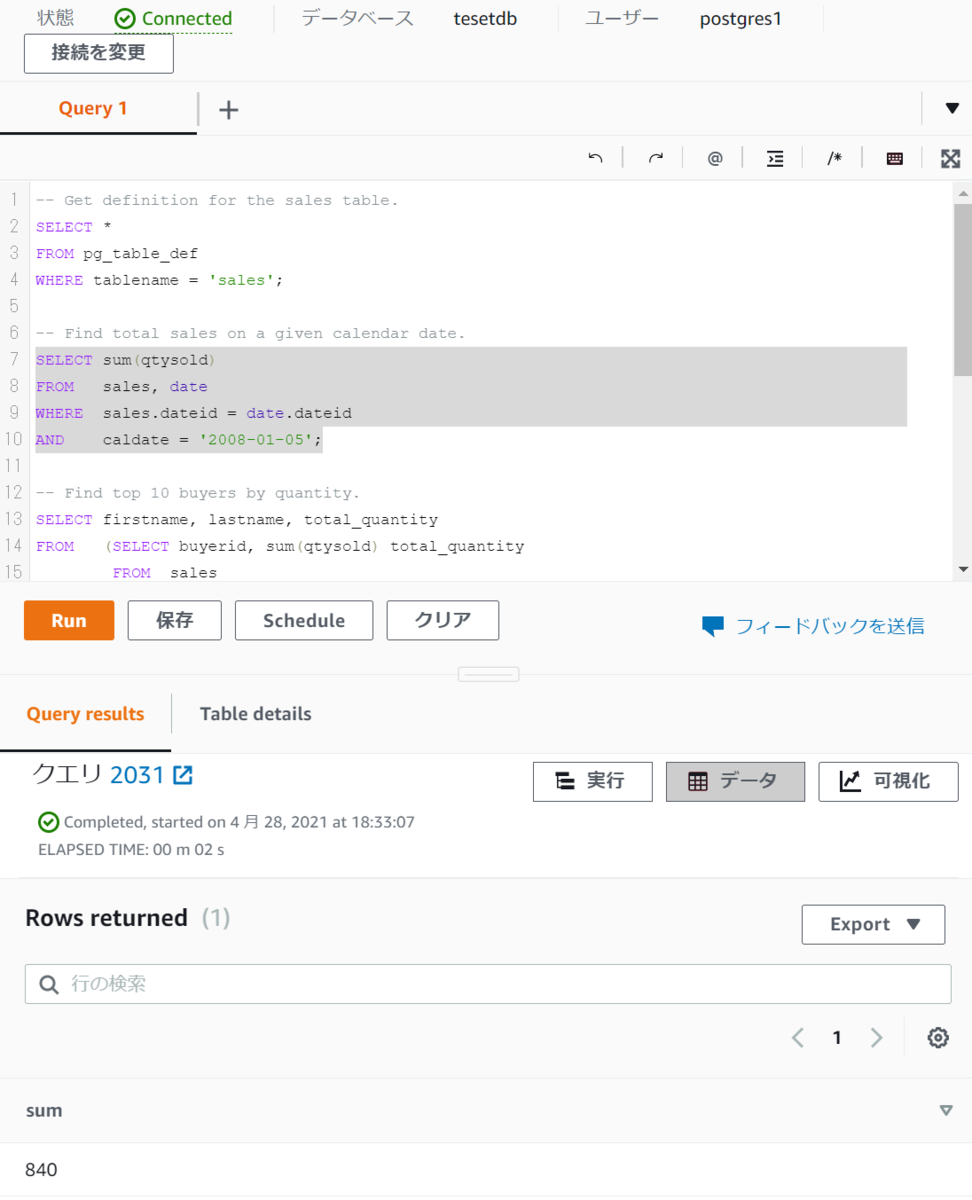
Task: Click the 接続を変更 button
Action: pos(99,54)
